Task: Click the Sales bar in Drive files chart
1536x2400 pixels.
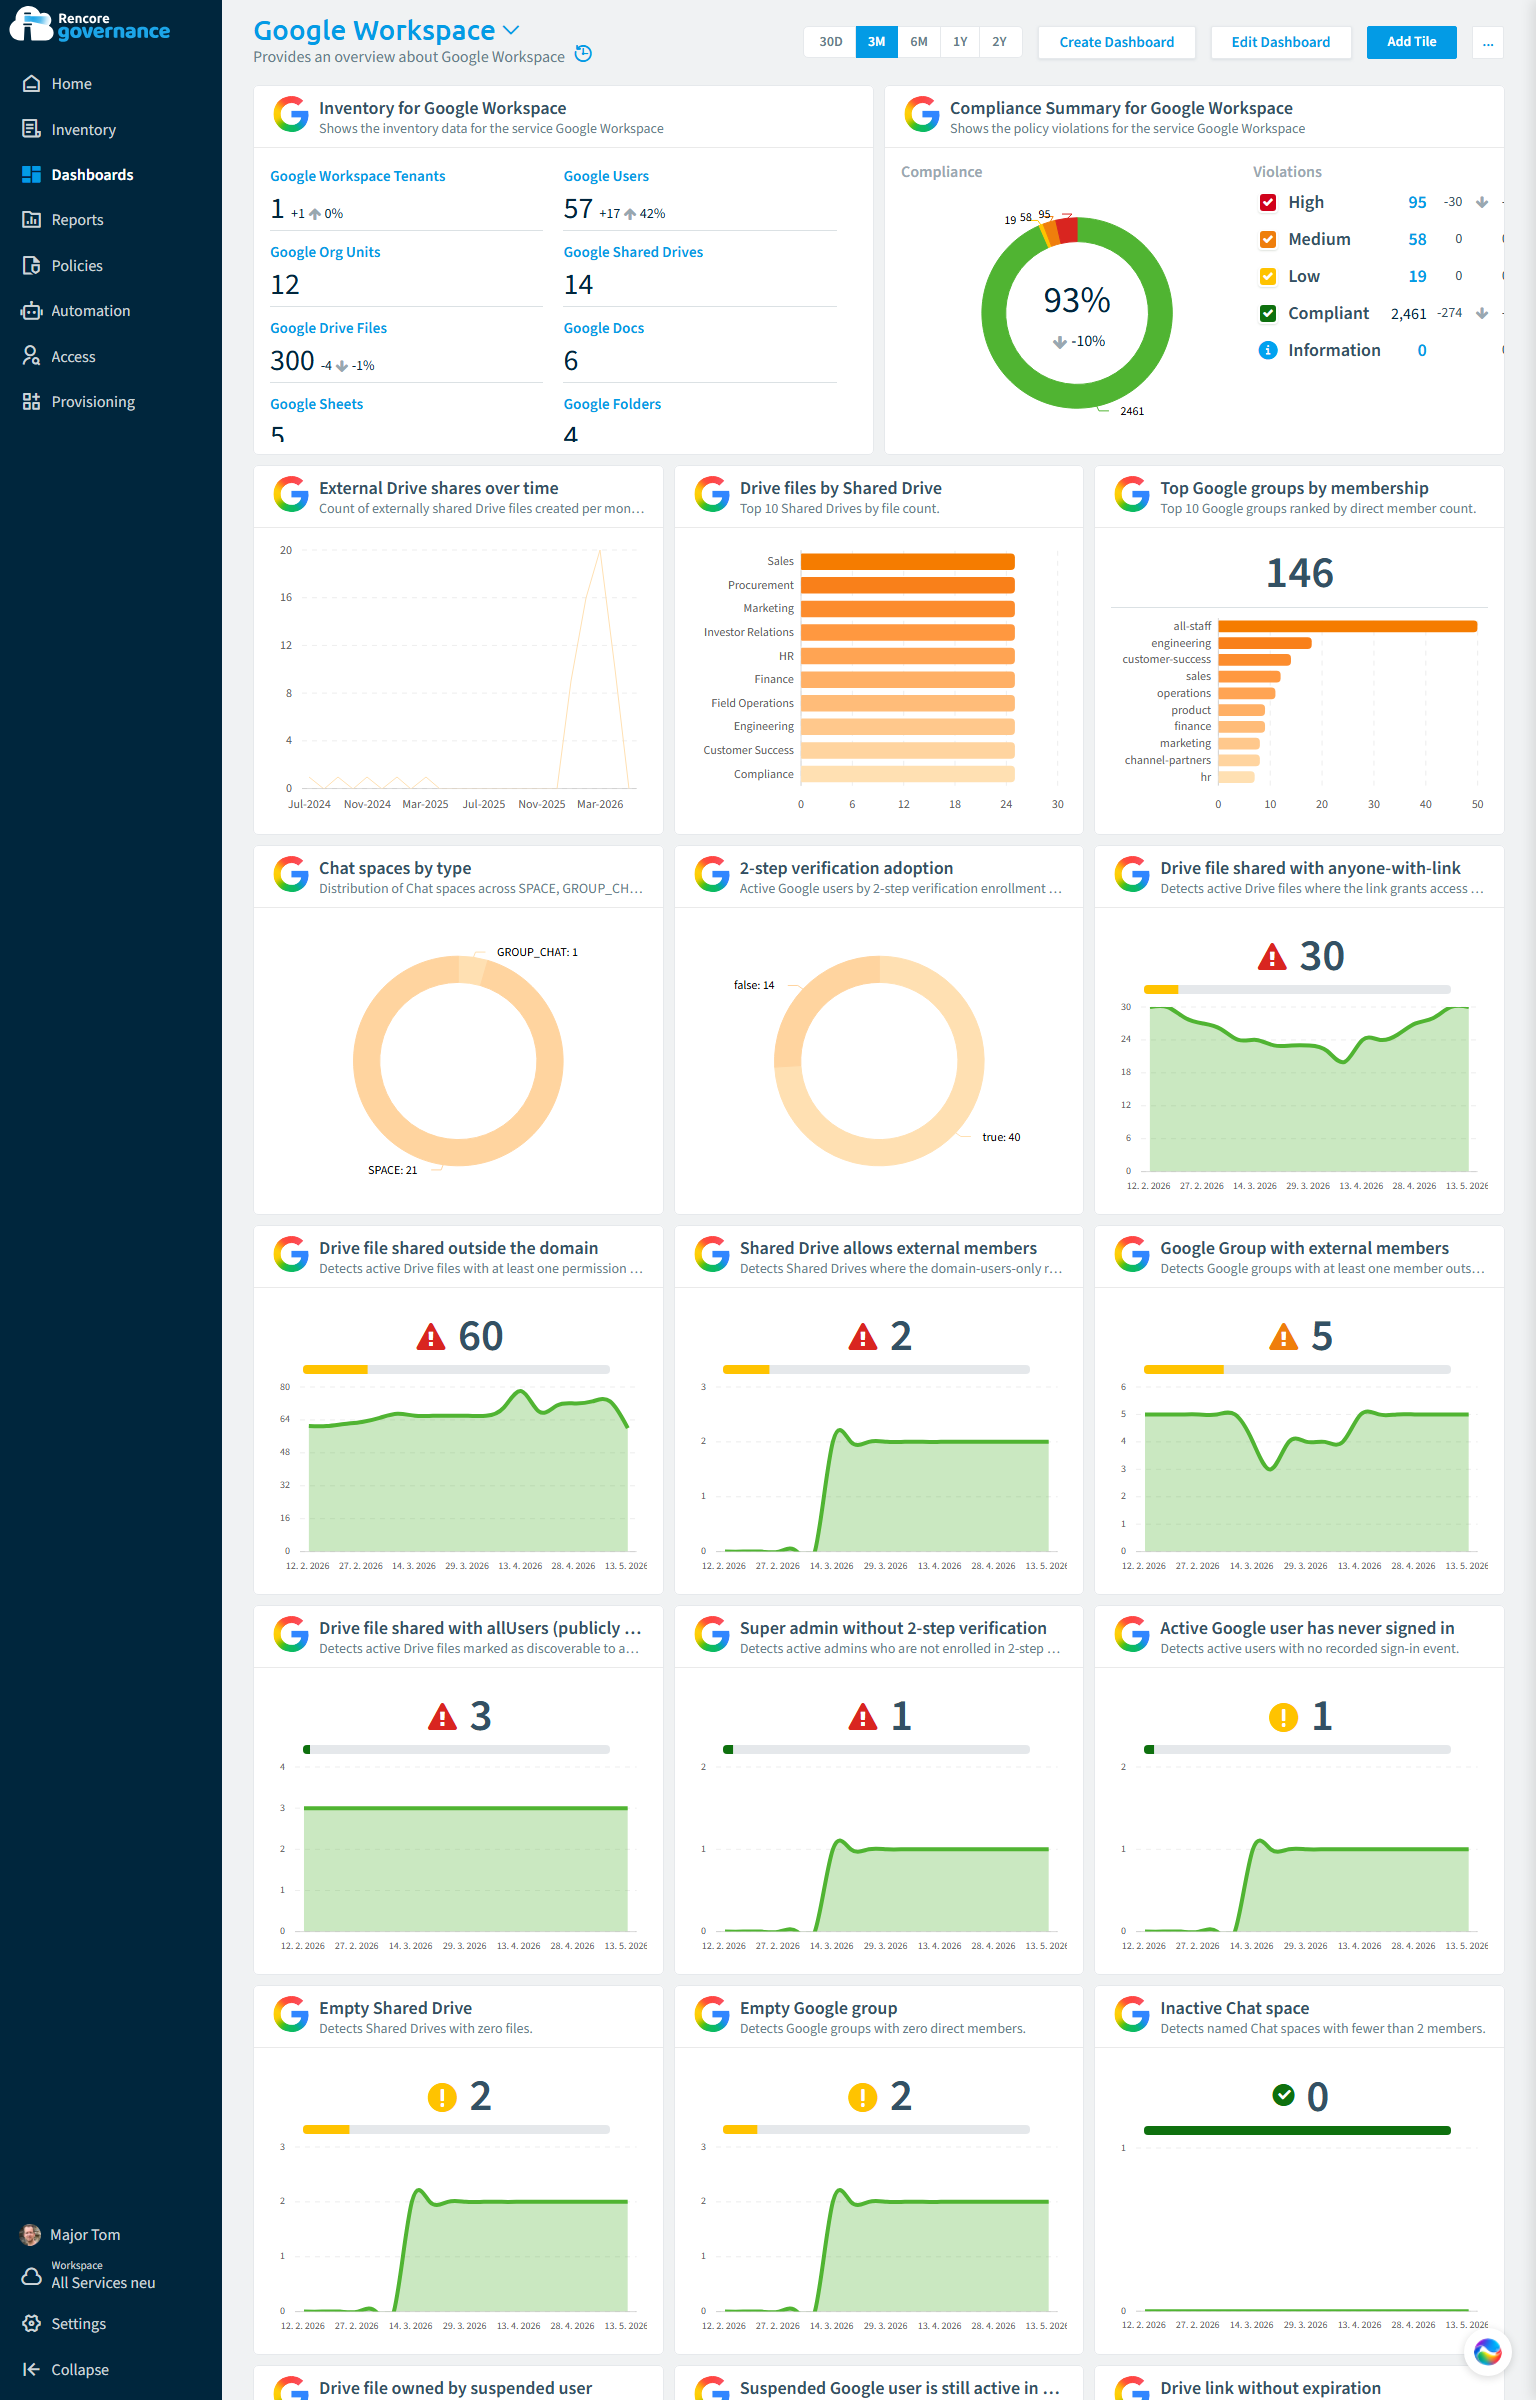Action: [x=908, y=562]
